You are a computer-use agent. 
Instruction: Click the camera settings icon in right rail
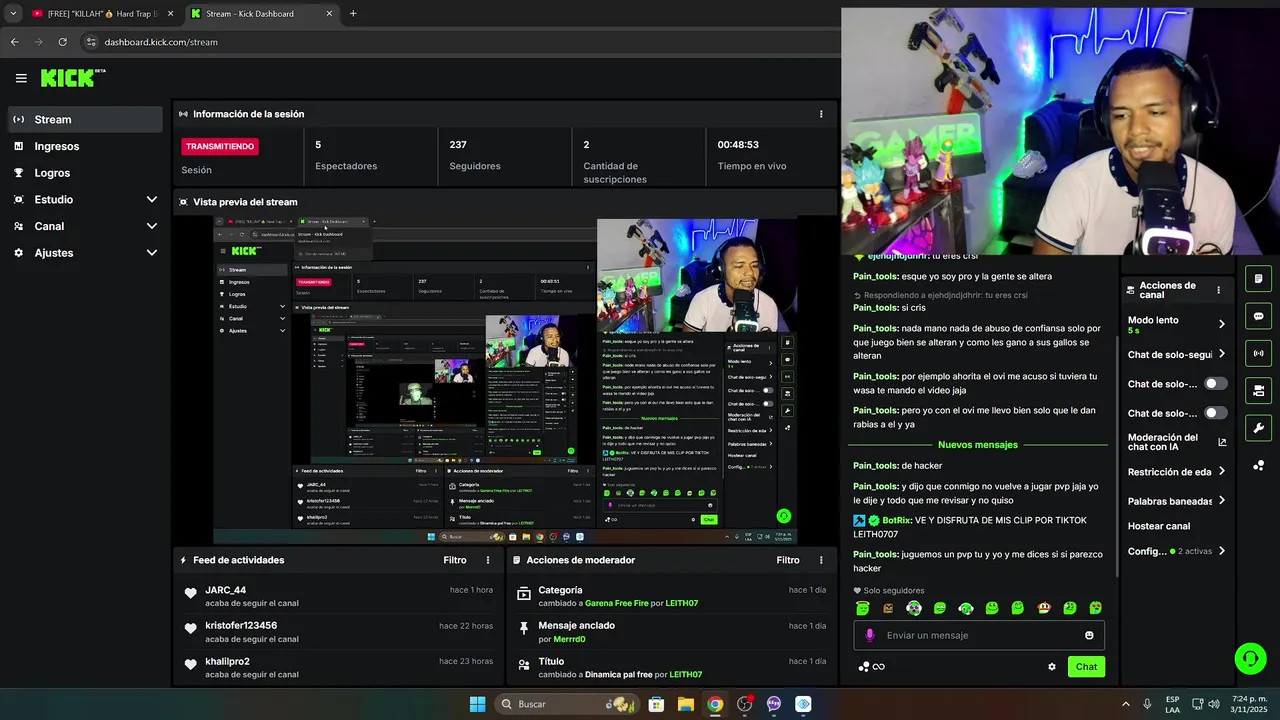click(x=1258, y=390)
